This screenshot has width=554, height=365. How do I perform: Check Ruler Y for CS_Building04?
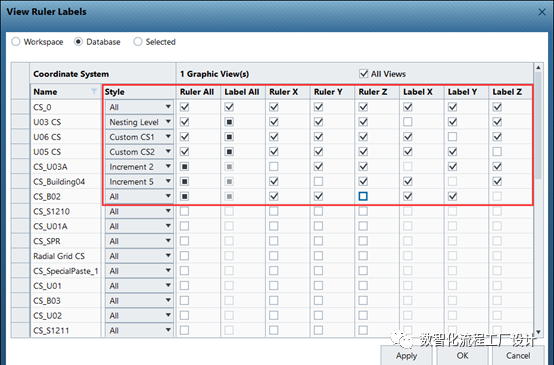coord(318,181)
